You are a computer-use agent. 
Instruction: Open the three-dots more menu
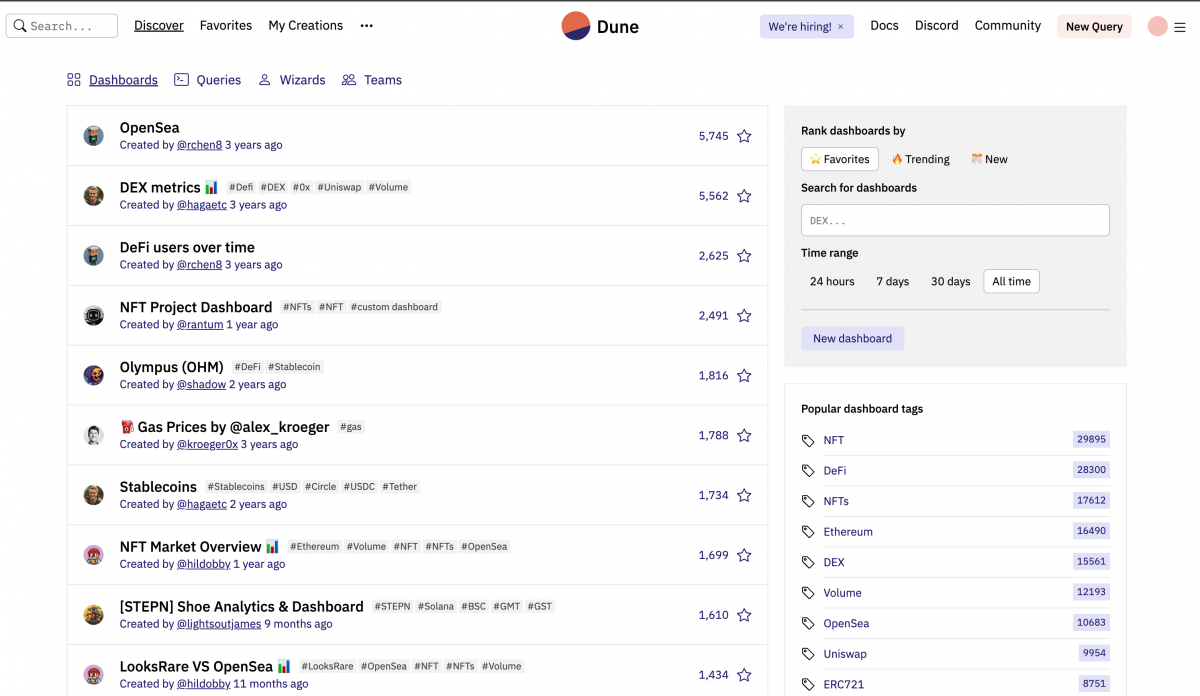[367, 26]
